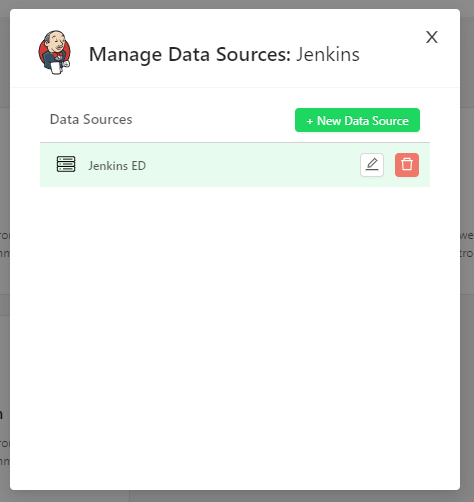
Task: Click the green New Data Source button
Action: click(357, 120)
